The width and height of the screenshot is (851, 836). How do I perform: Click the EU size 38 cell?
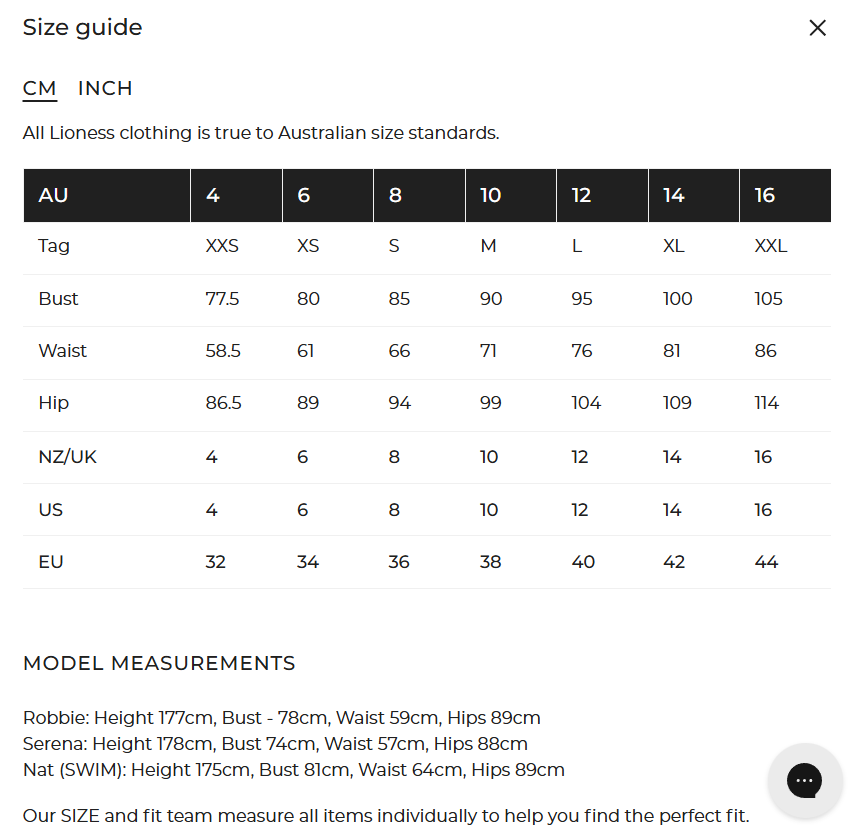pyautogui.click(x=490, y=562)
